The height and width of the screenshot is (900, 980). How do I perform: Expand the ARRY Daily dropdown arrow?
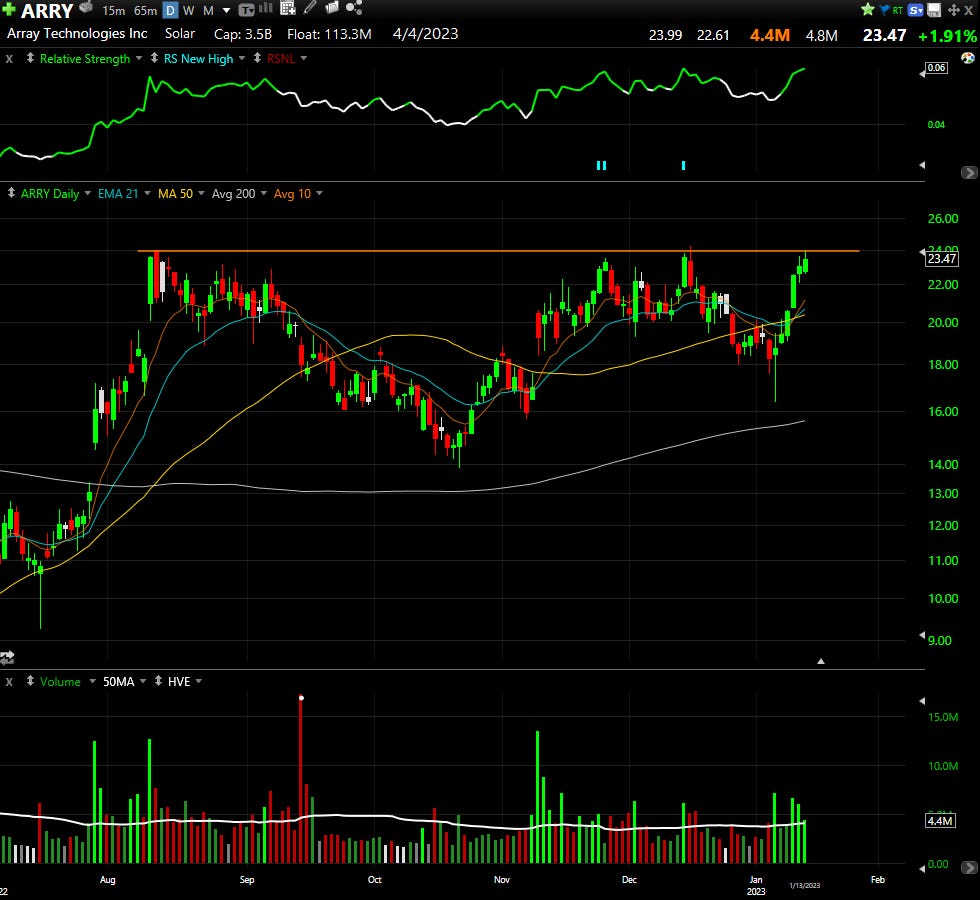88,193
